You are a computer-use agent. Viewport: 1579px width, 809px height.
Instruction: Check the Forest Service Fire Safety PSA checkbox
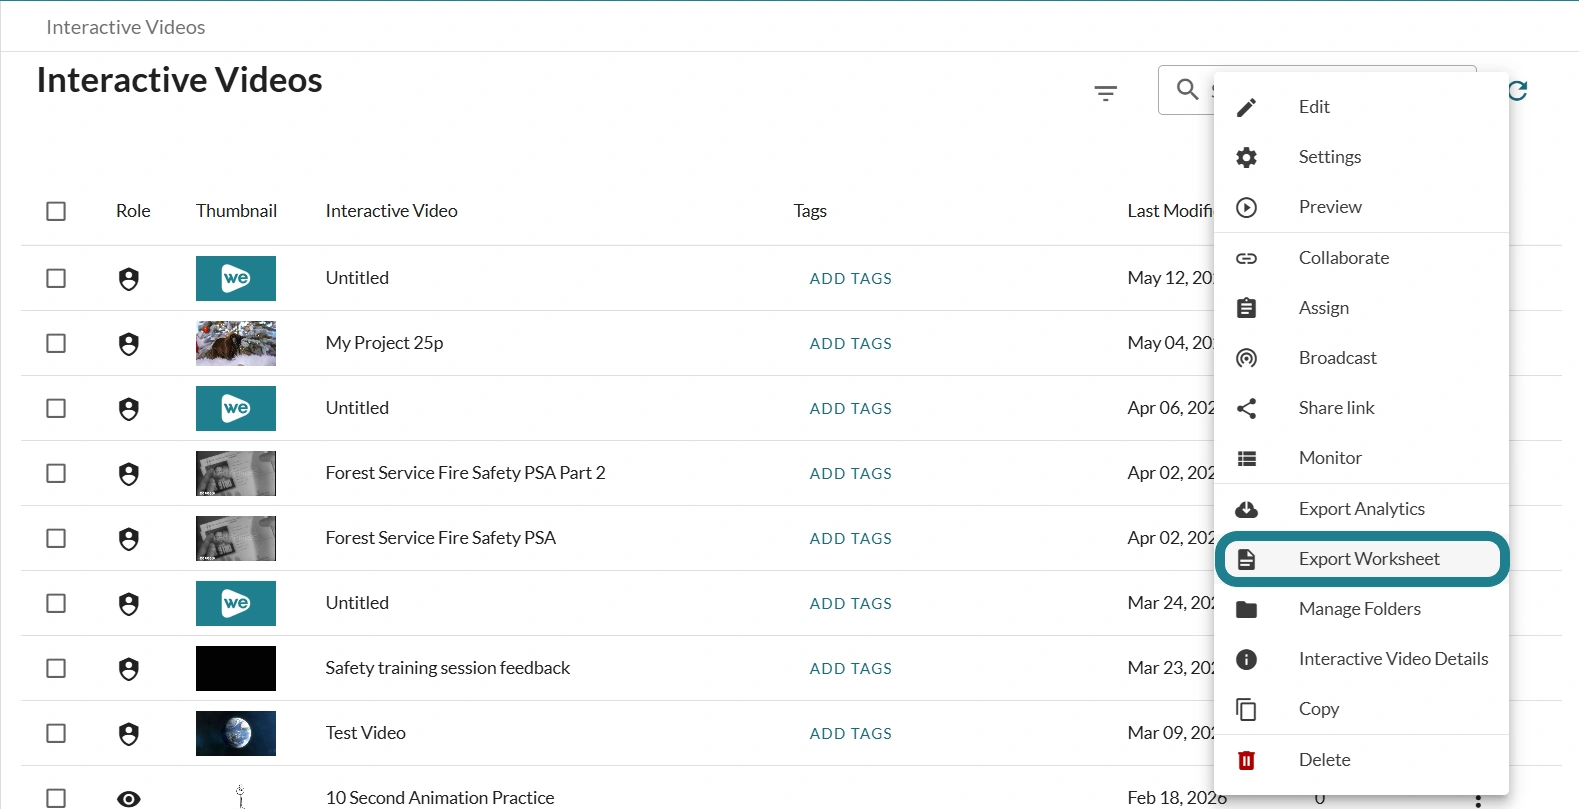point(56,538)
